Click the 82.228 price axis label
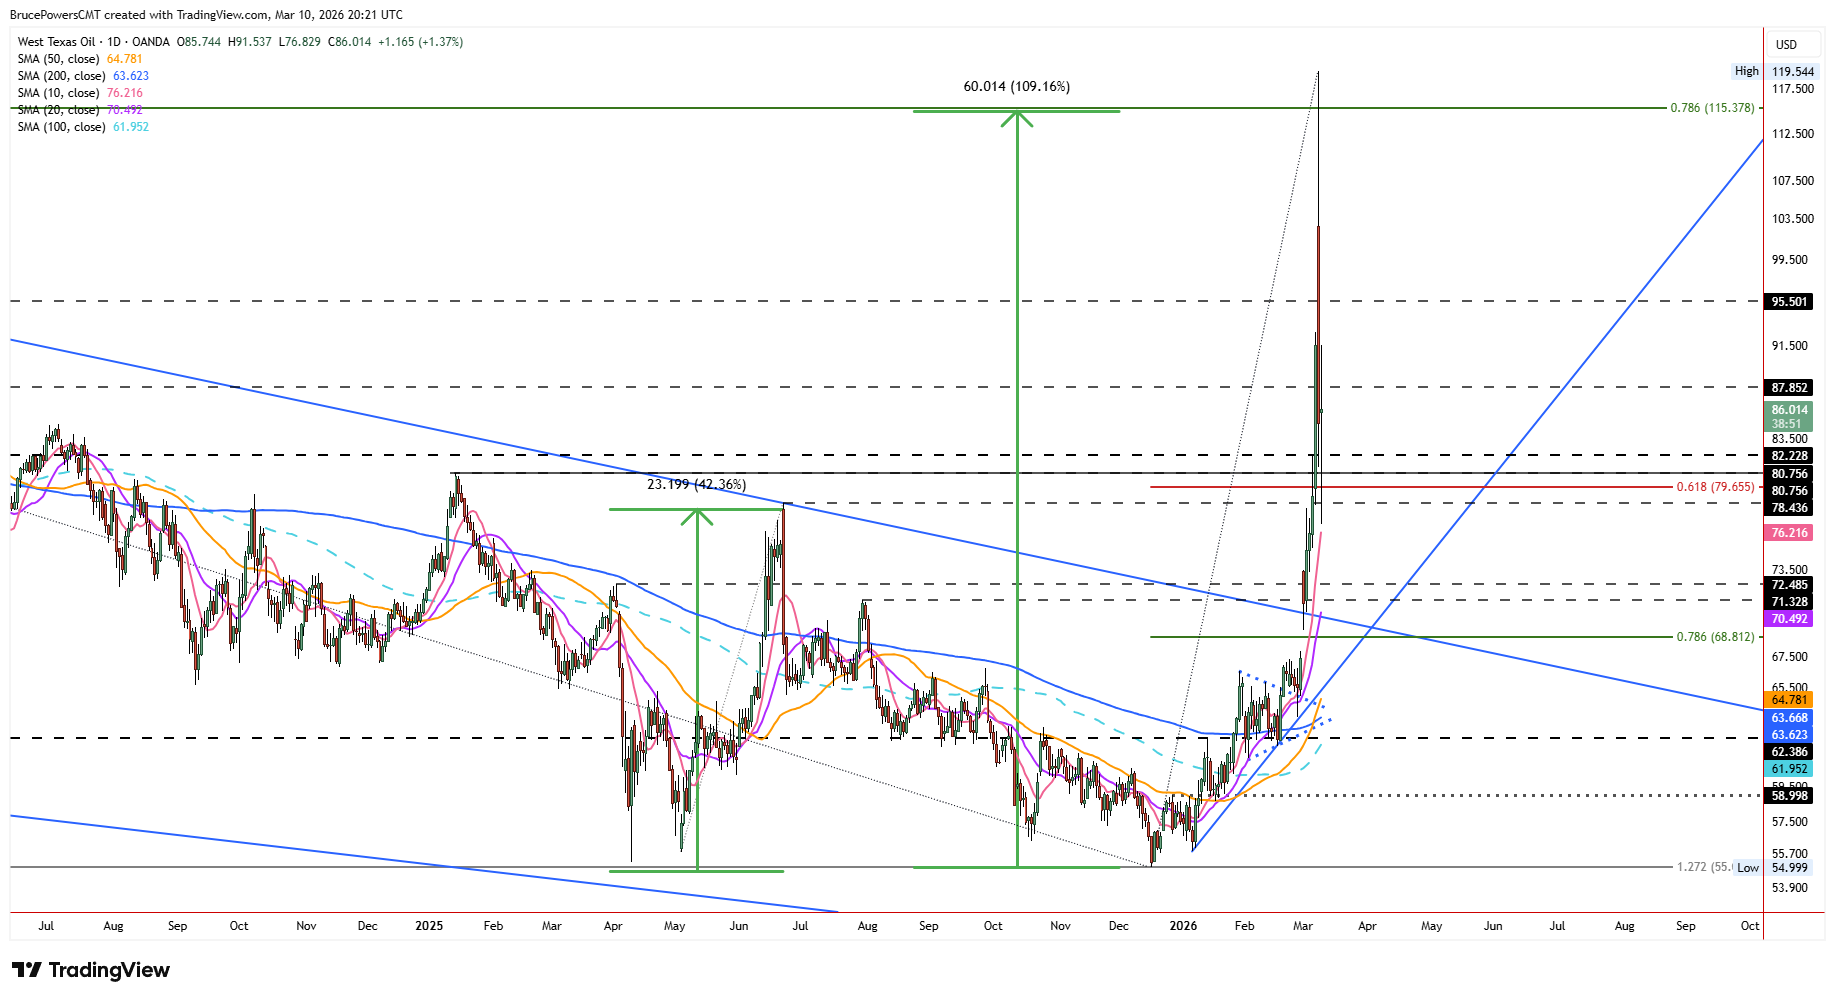This screenshot has width=1835, height=1000. pos(1789,456)
